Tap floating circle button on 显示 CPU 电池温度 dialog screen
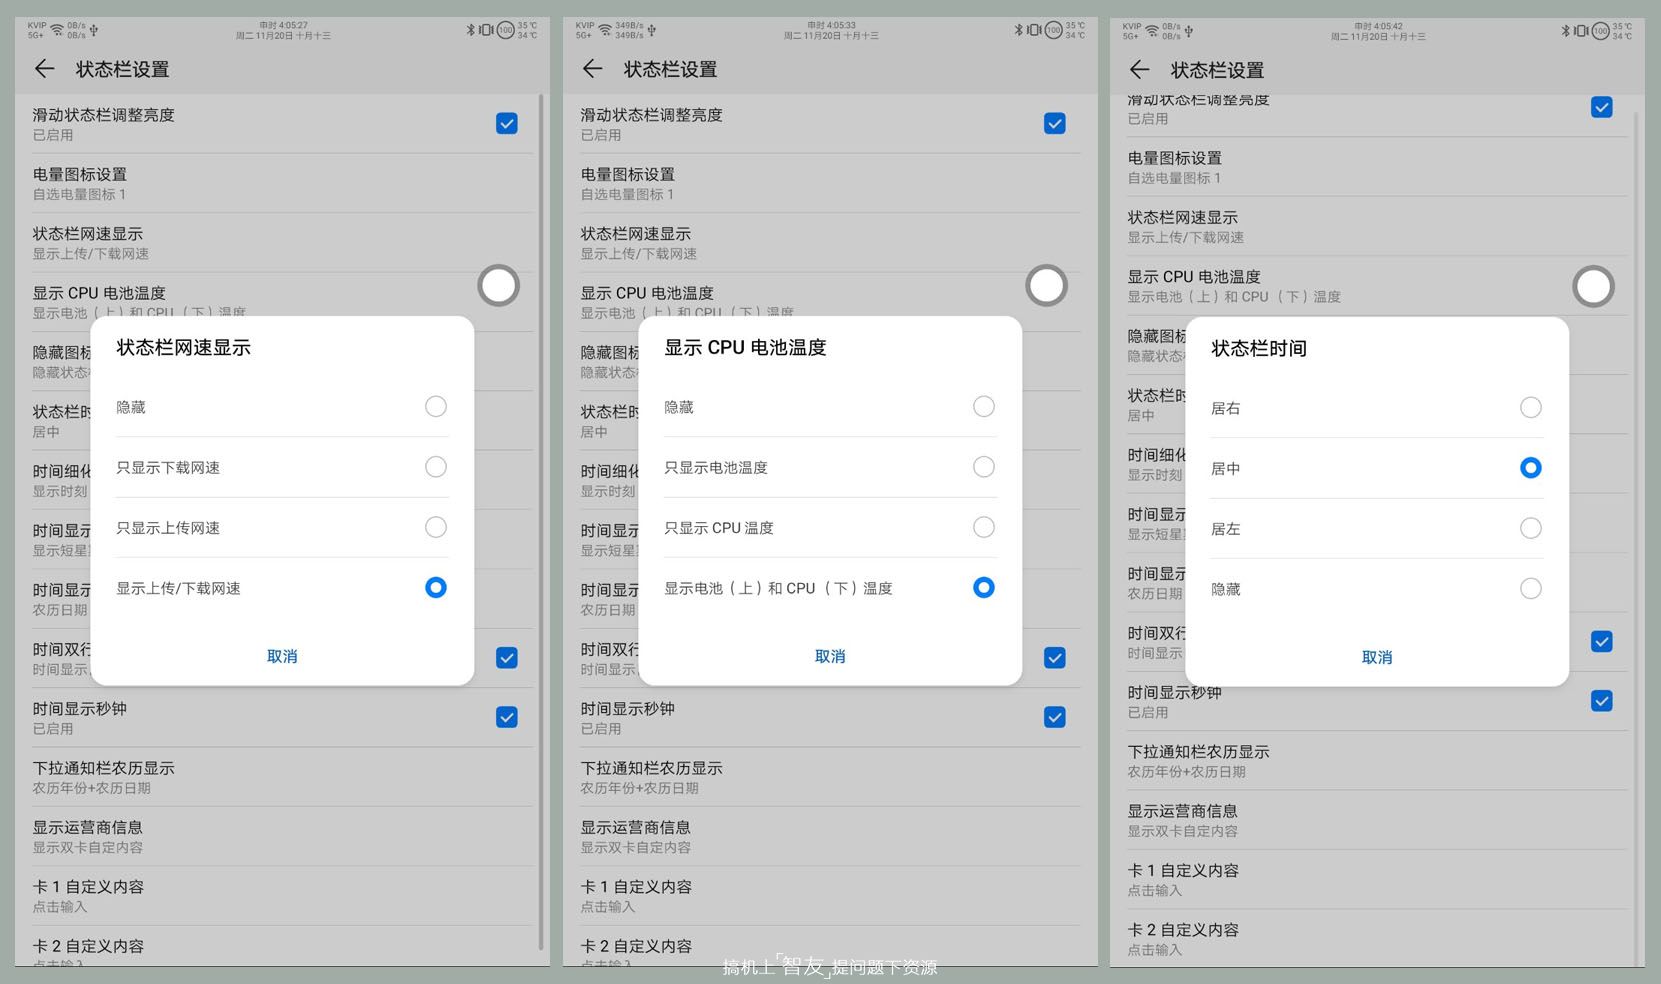 (1046, 286)
